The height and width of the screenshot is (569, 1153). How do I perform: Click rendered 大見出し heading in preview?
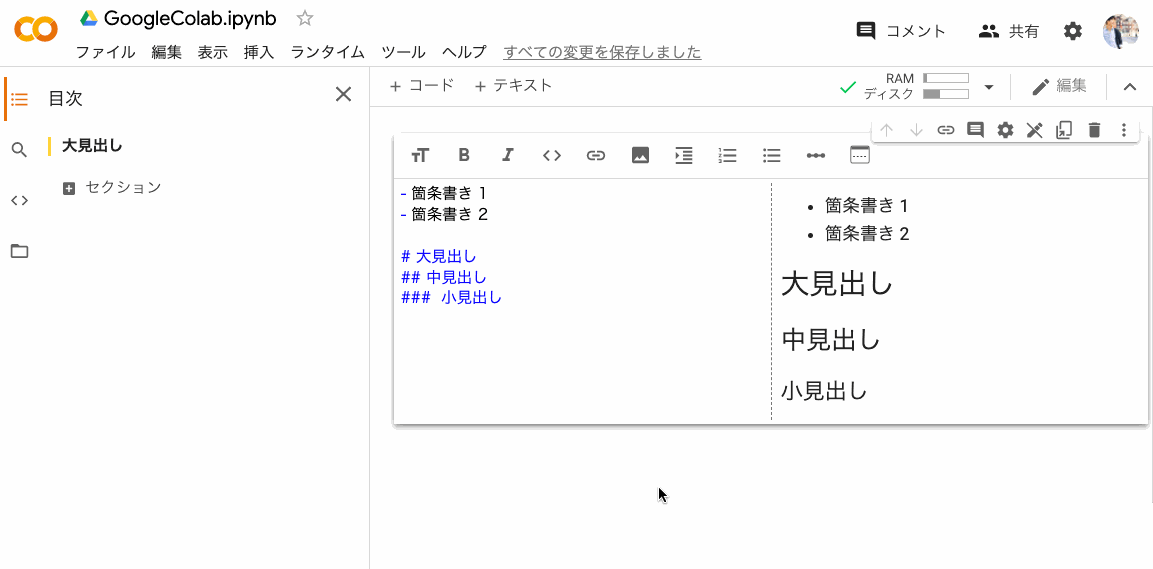(x=837, y=284)
